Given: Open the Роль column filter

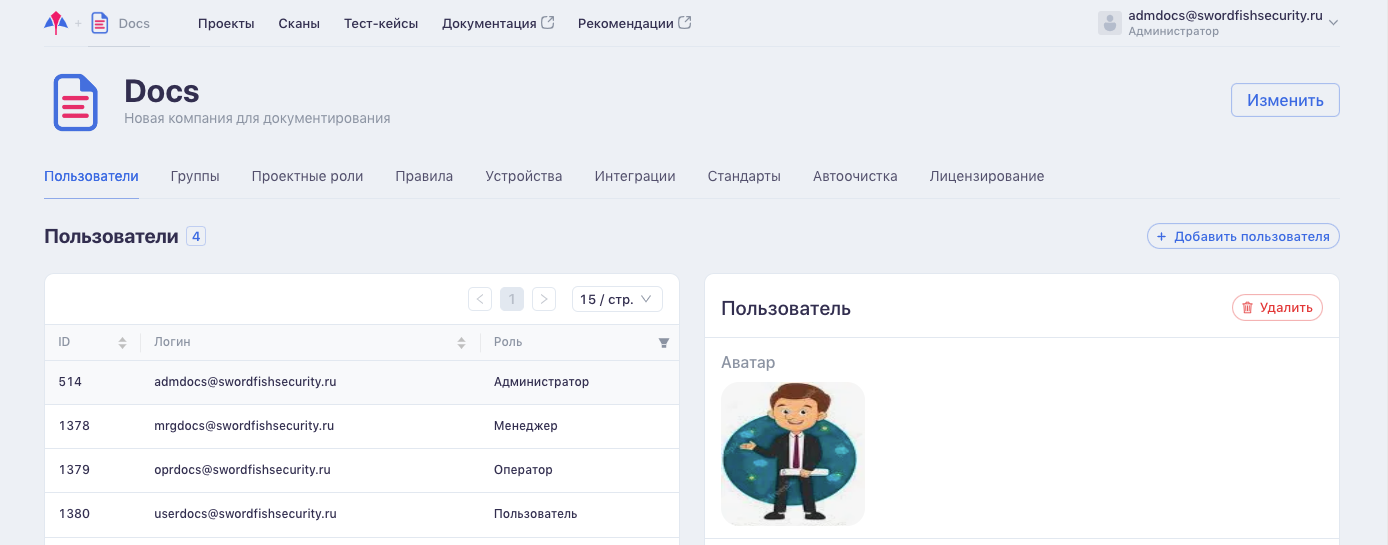Looking at the screenshot, I should [663, 343].
